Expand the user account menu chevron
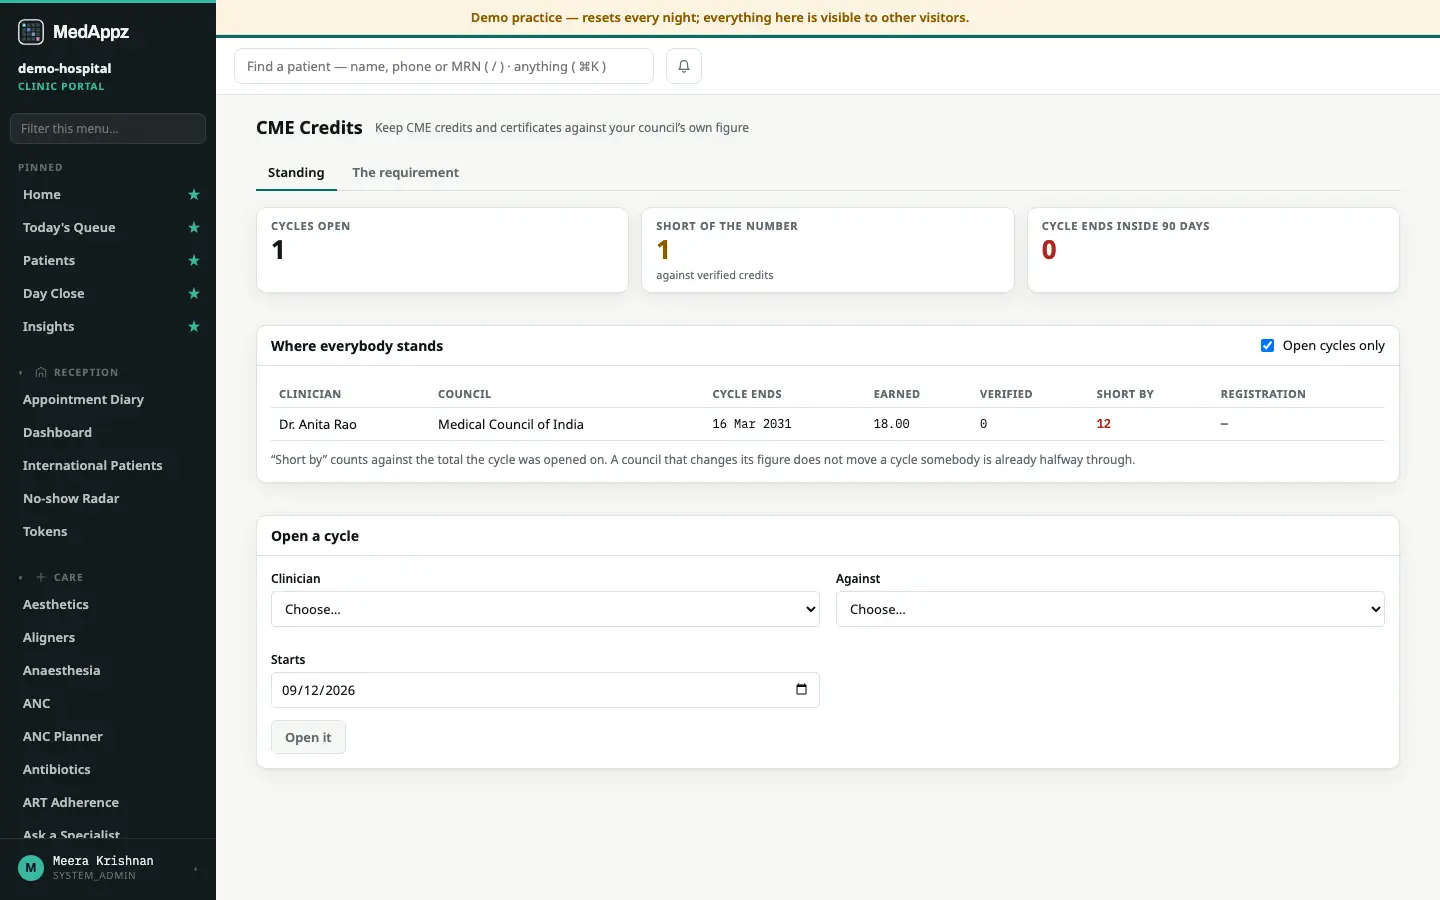The width and height of the screenshot is (1440, 900). click(195, 869)
